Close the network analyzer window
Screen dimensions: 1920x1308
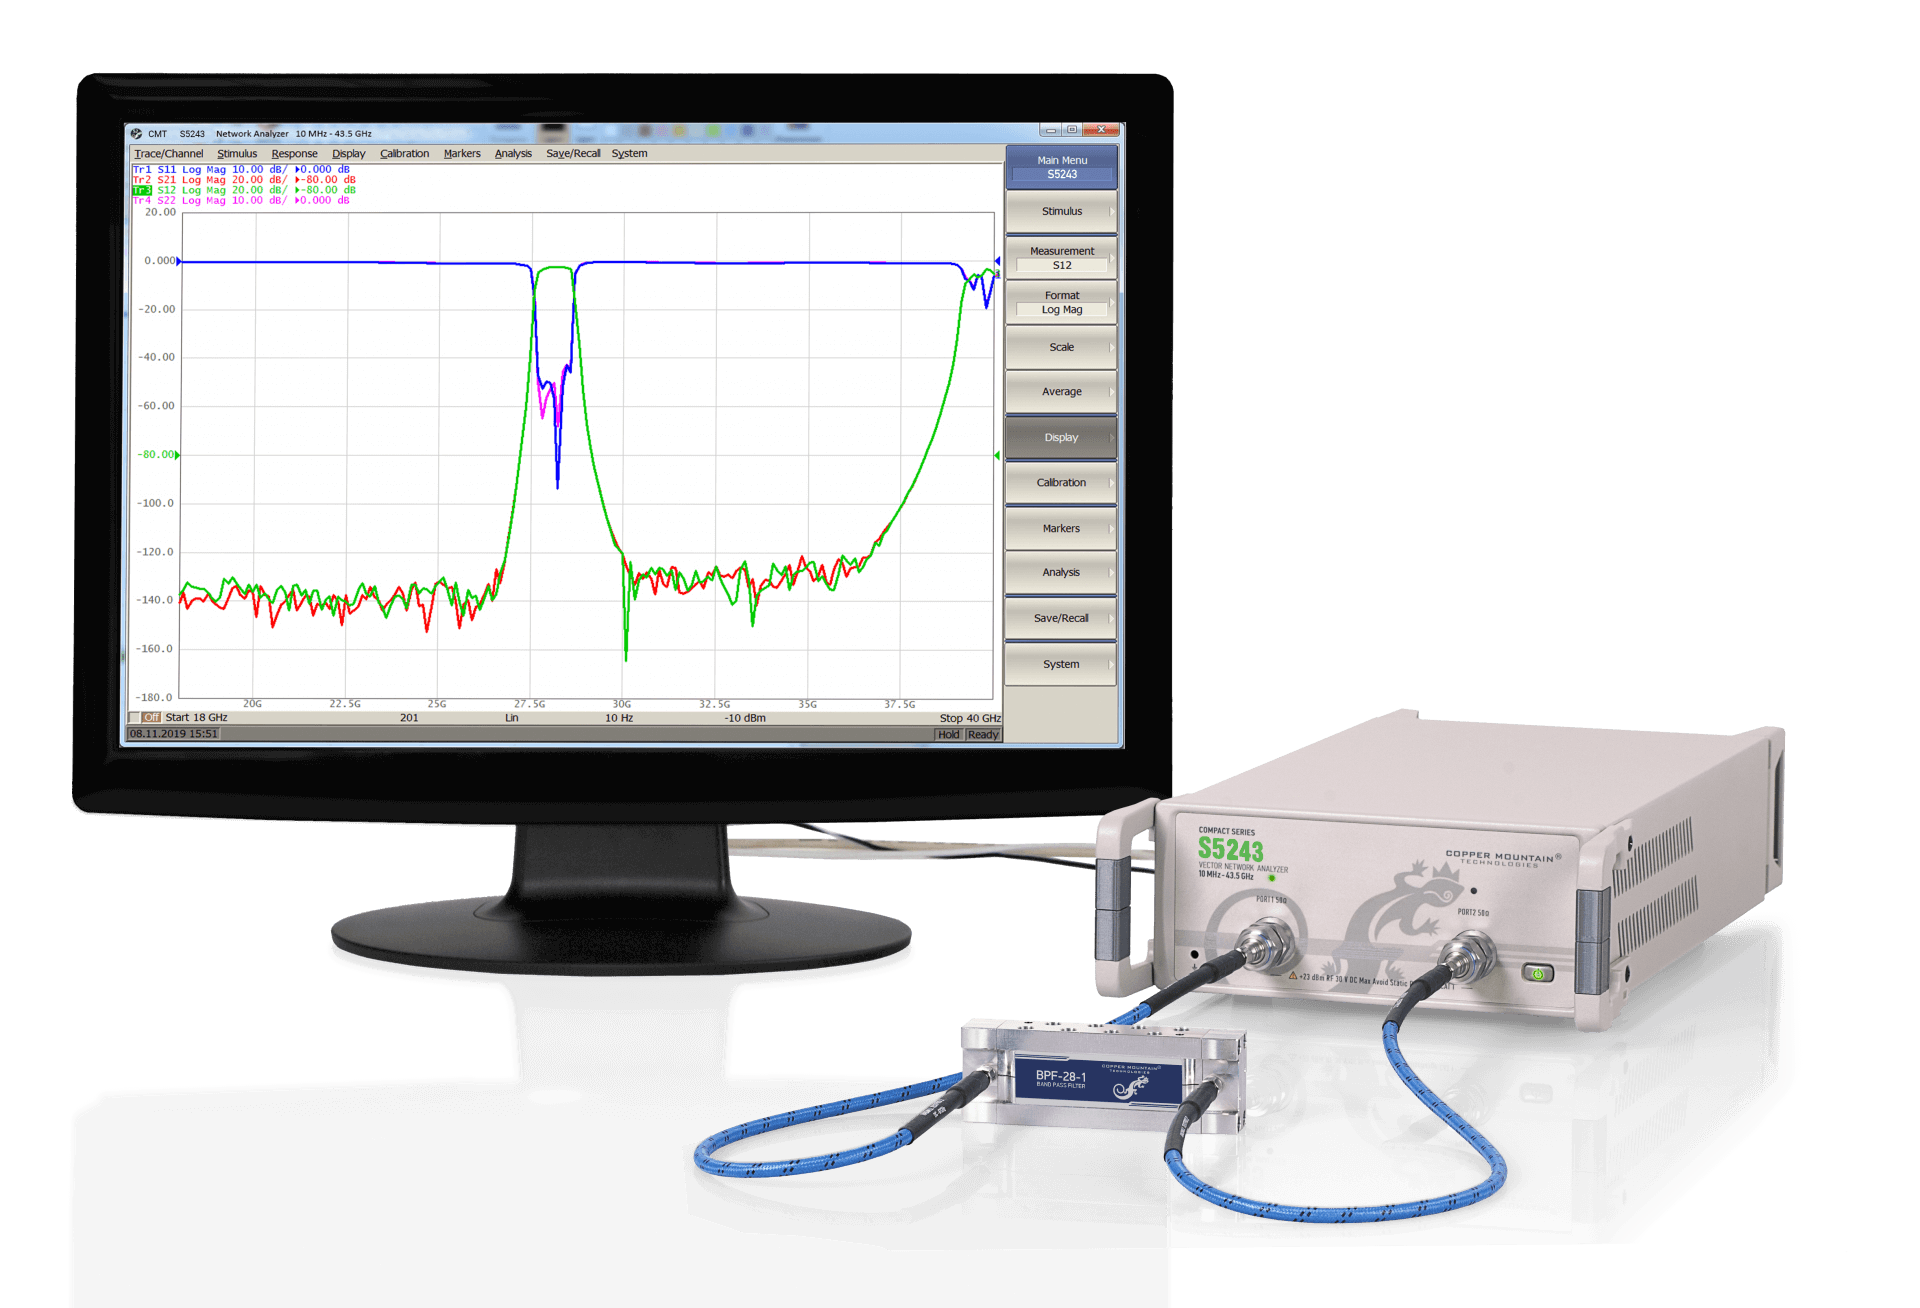(1101, 130)
